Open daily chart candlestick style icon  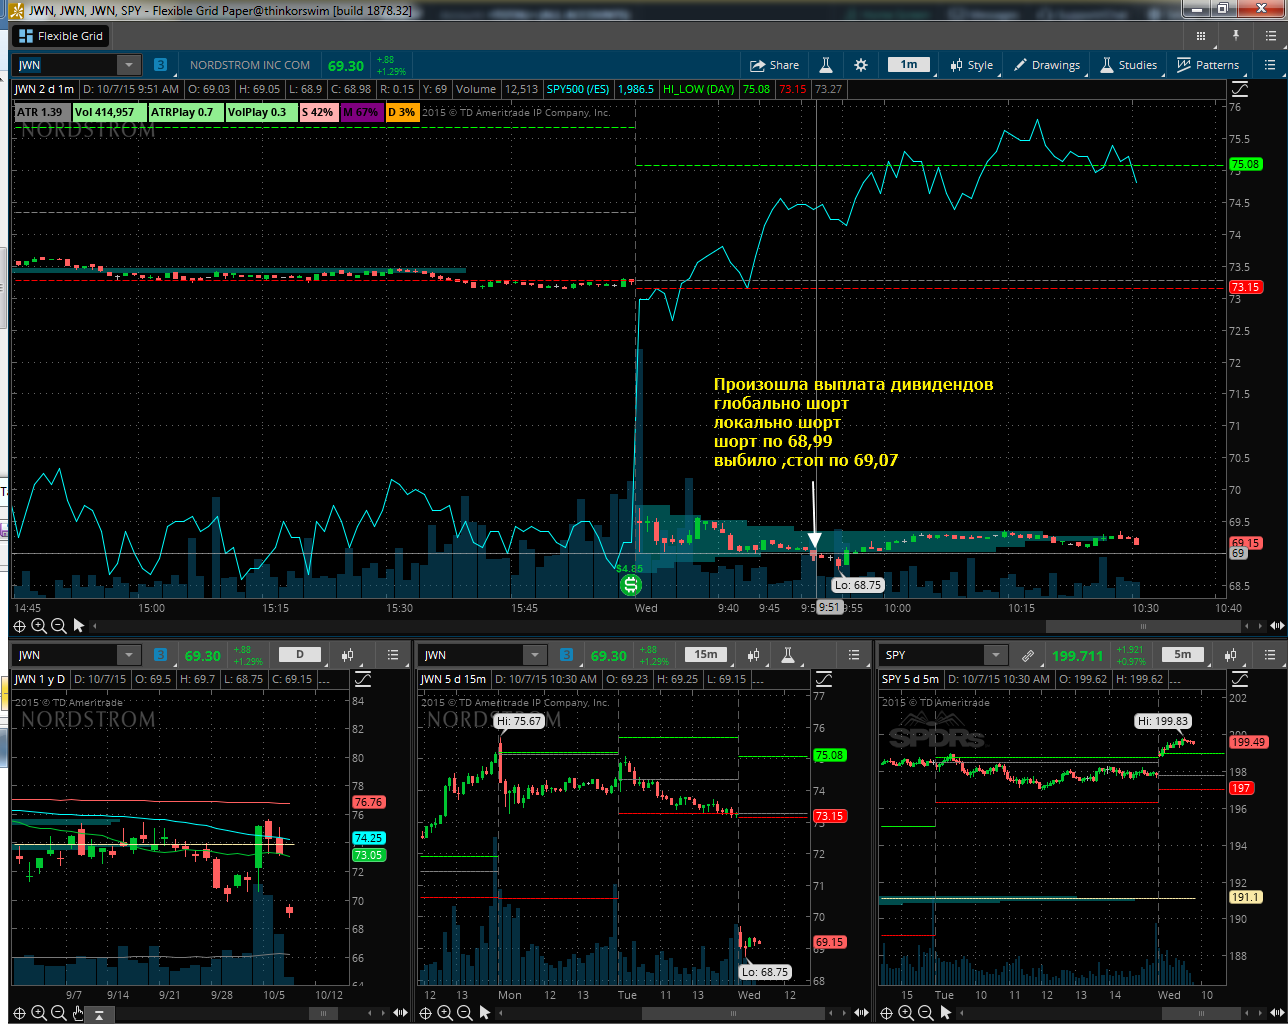(348, 655)
